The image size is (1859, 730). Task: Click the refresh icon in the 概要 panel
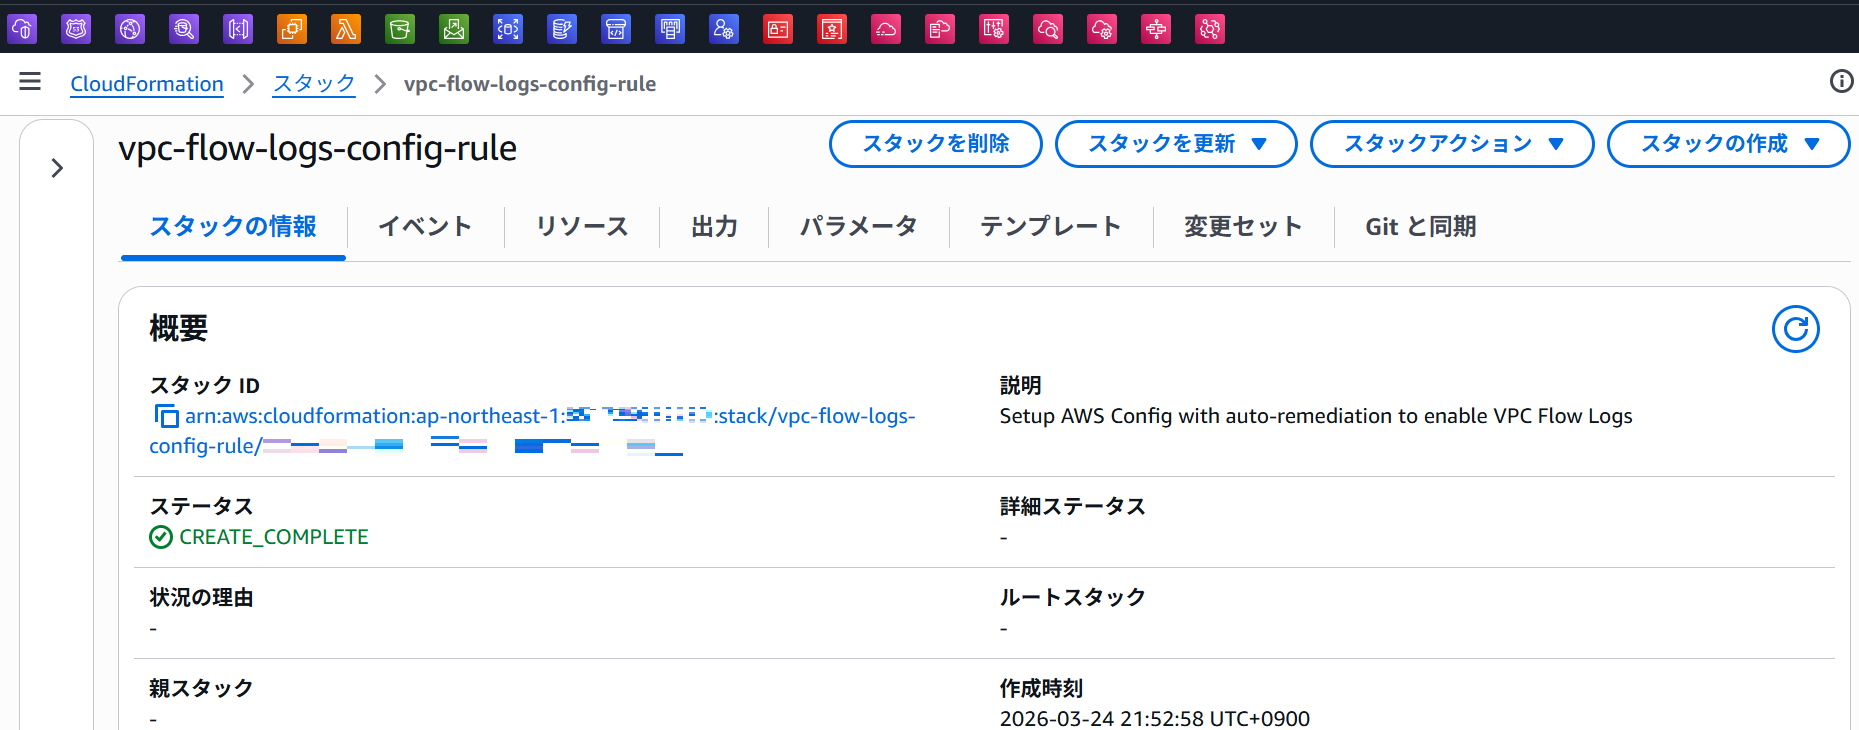1795,329
